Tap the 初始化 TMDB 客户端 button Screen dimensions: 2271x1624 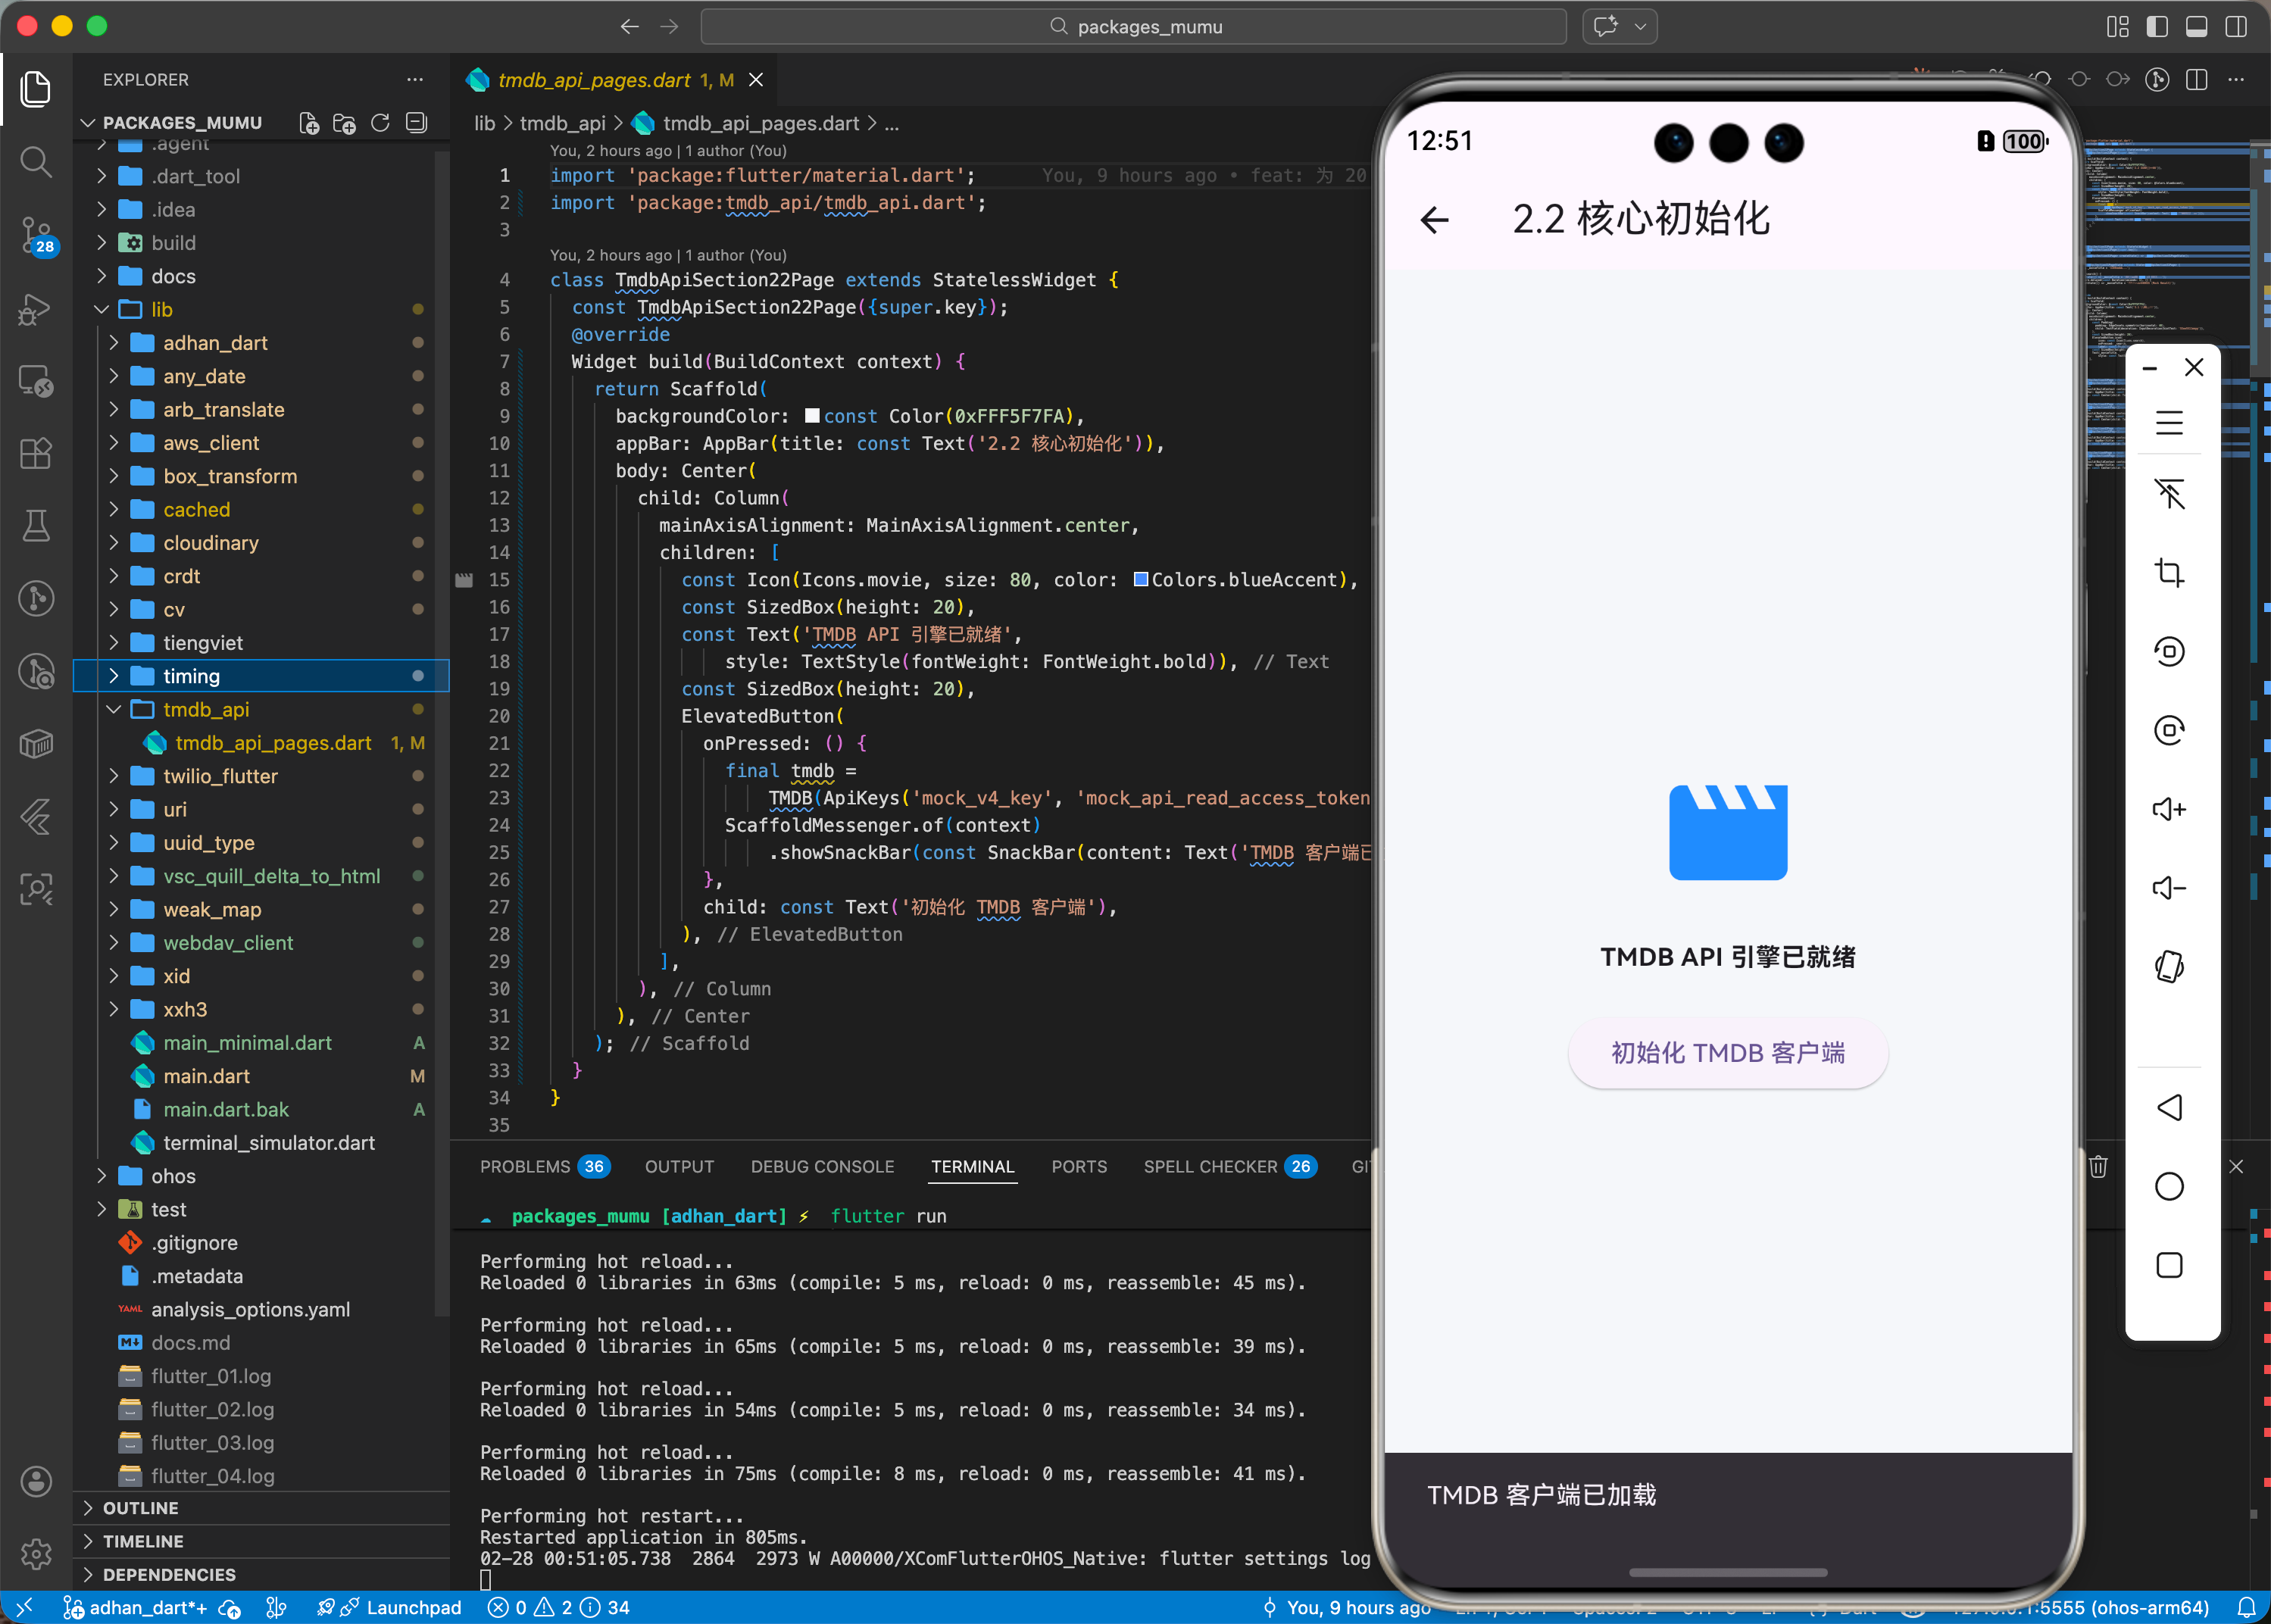(1727, 1053)
